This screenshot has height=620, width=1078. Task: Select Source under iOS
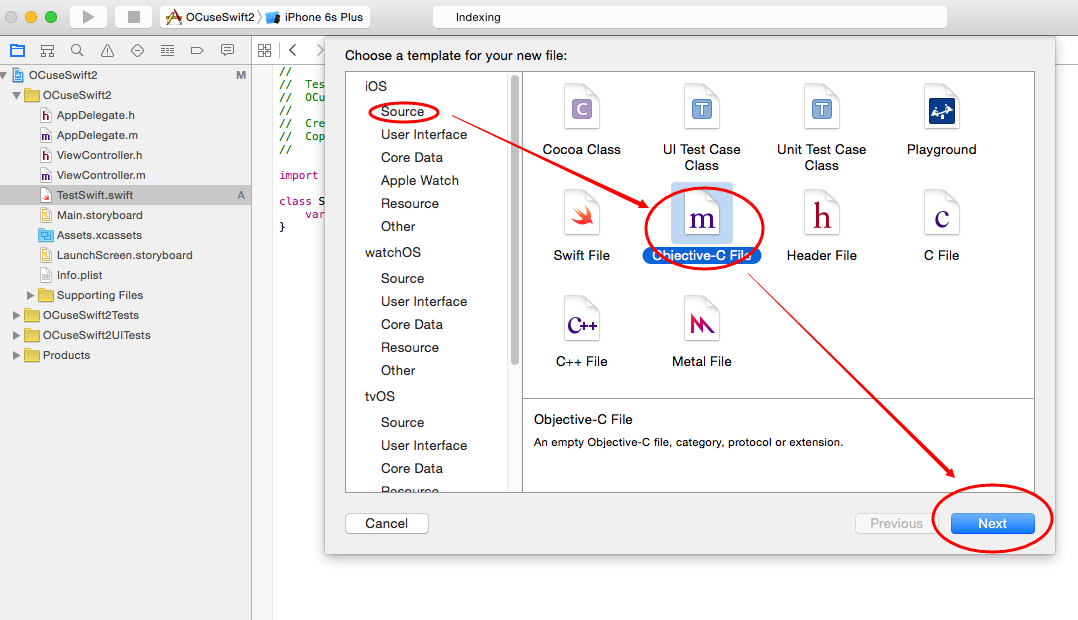pos(402,111)
